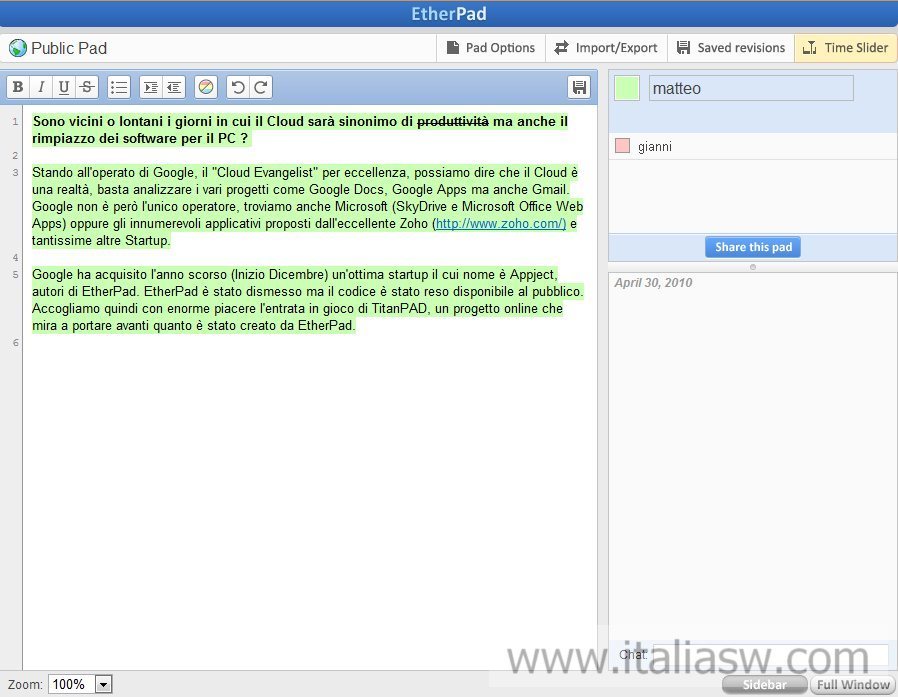The height and width of the screenshot is (697, 898).
Task: Grab the chat panel resize handle dot
Action: coord(753,267)
